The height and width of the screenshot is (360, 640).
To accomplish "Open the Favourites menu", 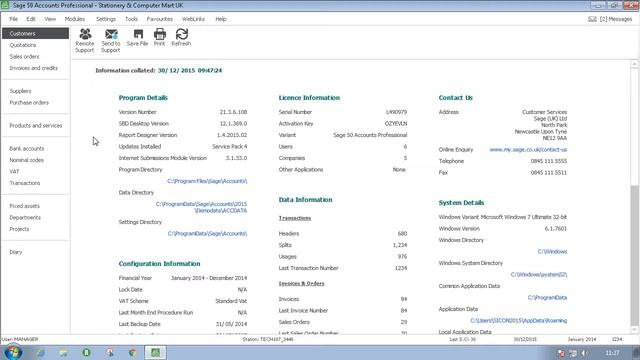I will tap(160, 19).
